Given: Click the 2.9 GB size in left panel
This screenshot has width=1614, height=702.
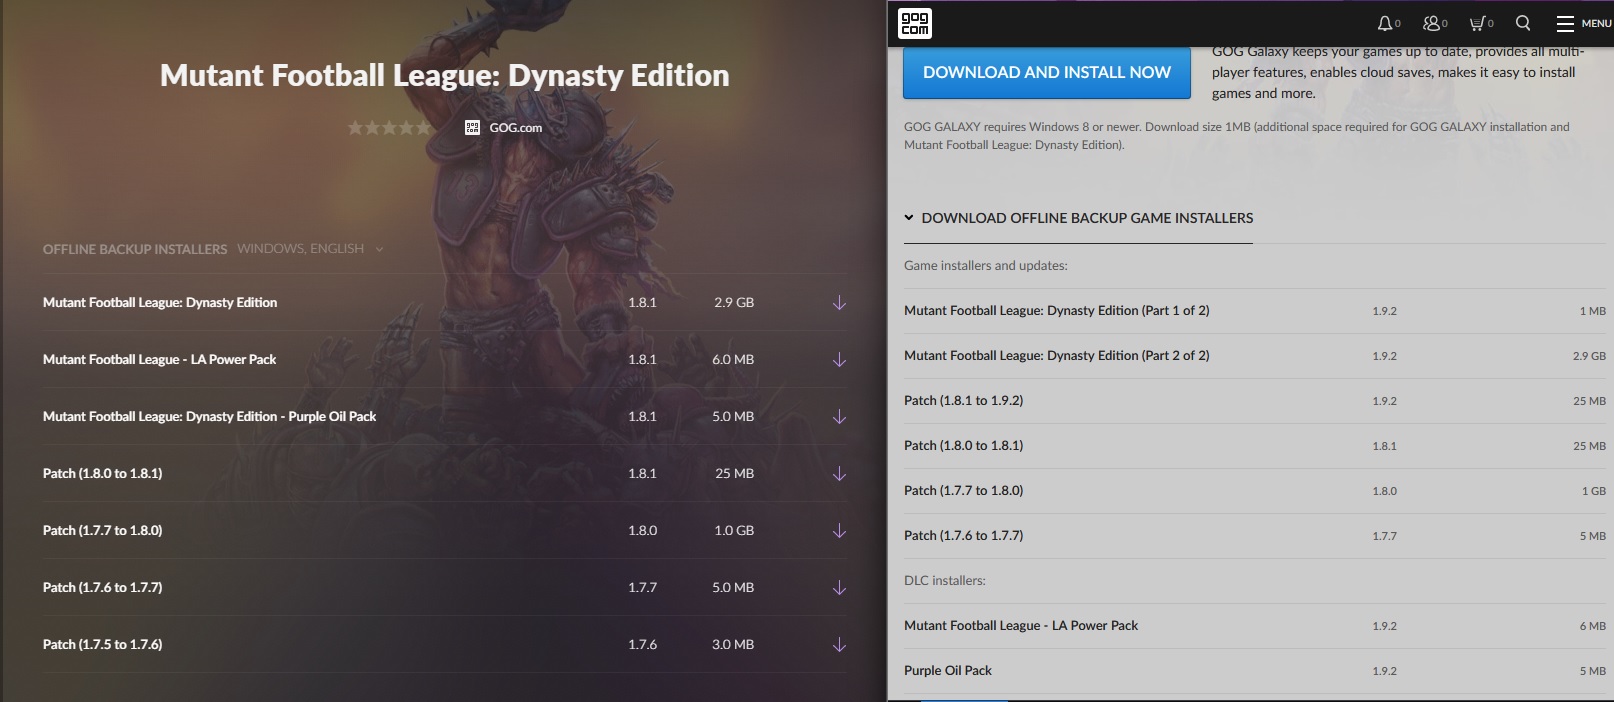Looking at the screenshot, I should click(x=734, y=303).
